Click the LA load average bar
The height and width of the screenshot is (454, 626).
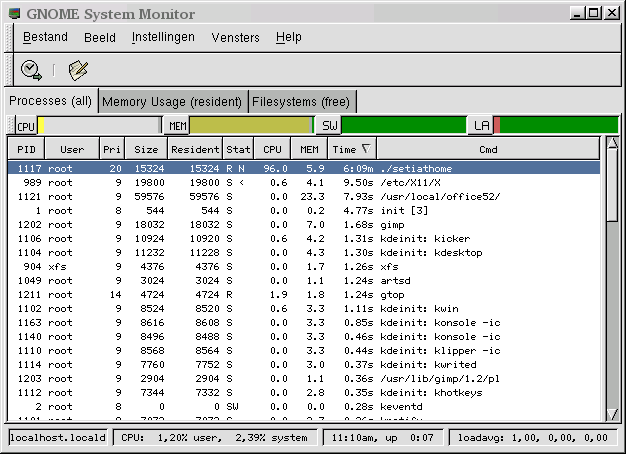(x=556, y=125)
